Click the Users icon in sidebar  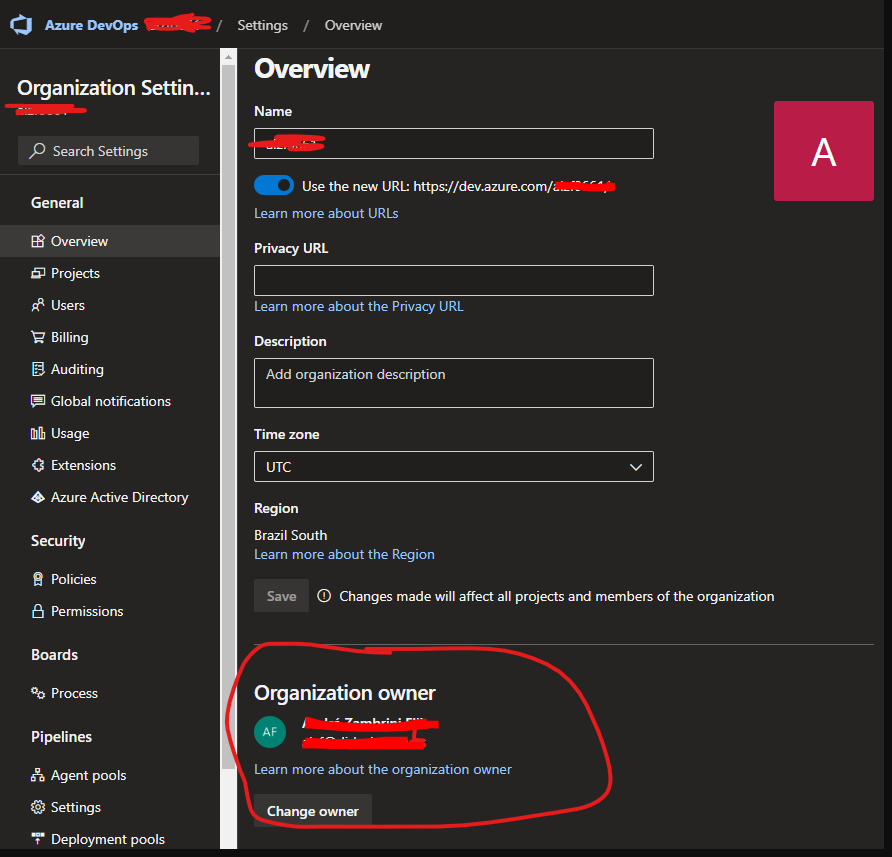(x=38, y=305)
